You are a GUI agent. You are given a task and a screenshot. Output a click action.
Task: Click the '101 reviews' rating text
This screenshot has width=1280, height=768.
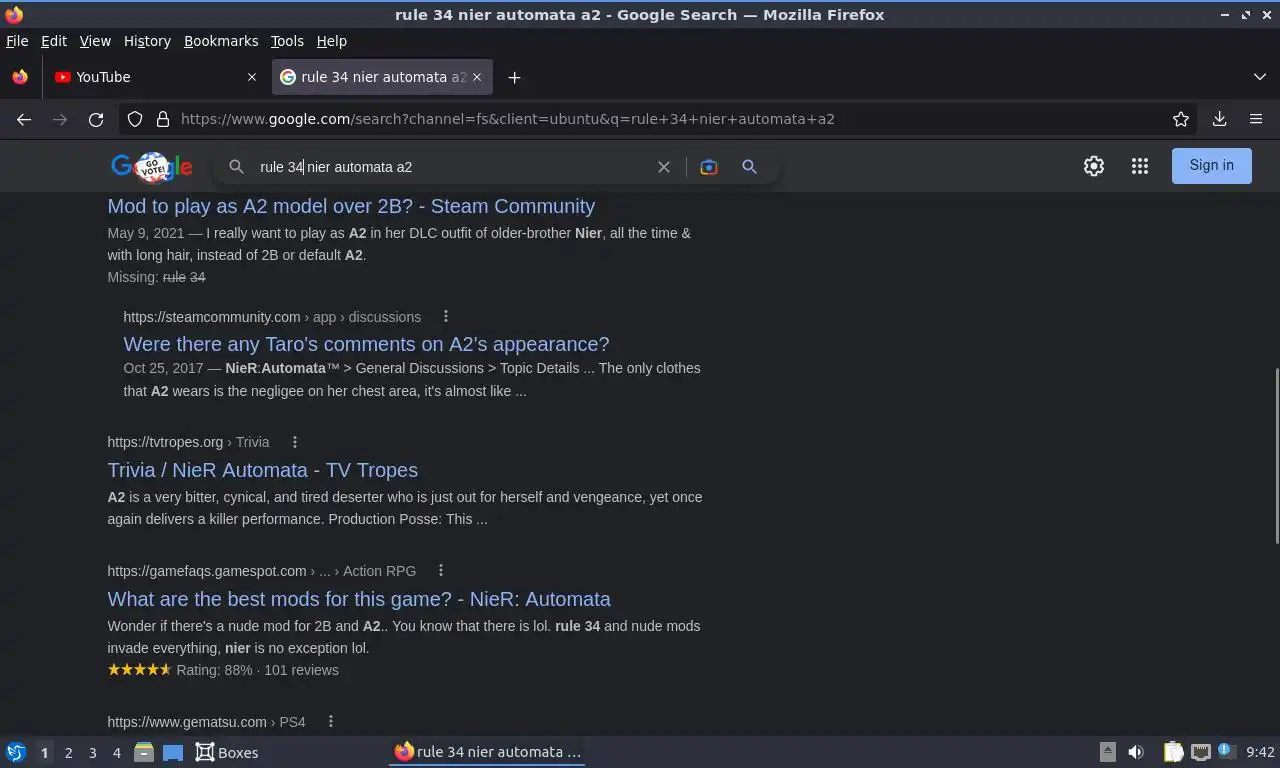(301, 670)
